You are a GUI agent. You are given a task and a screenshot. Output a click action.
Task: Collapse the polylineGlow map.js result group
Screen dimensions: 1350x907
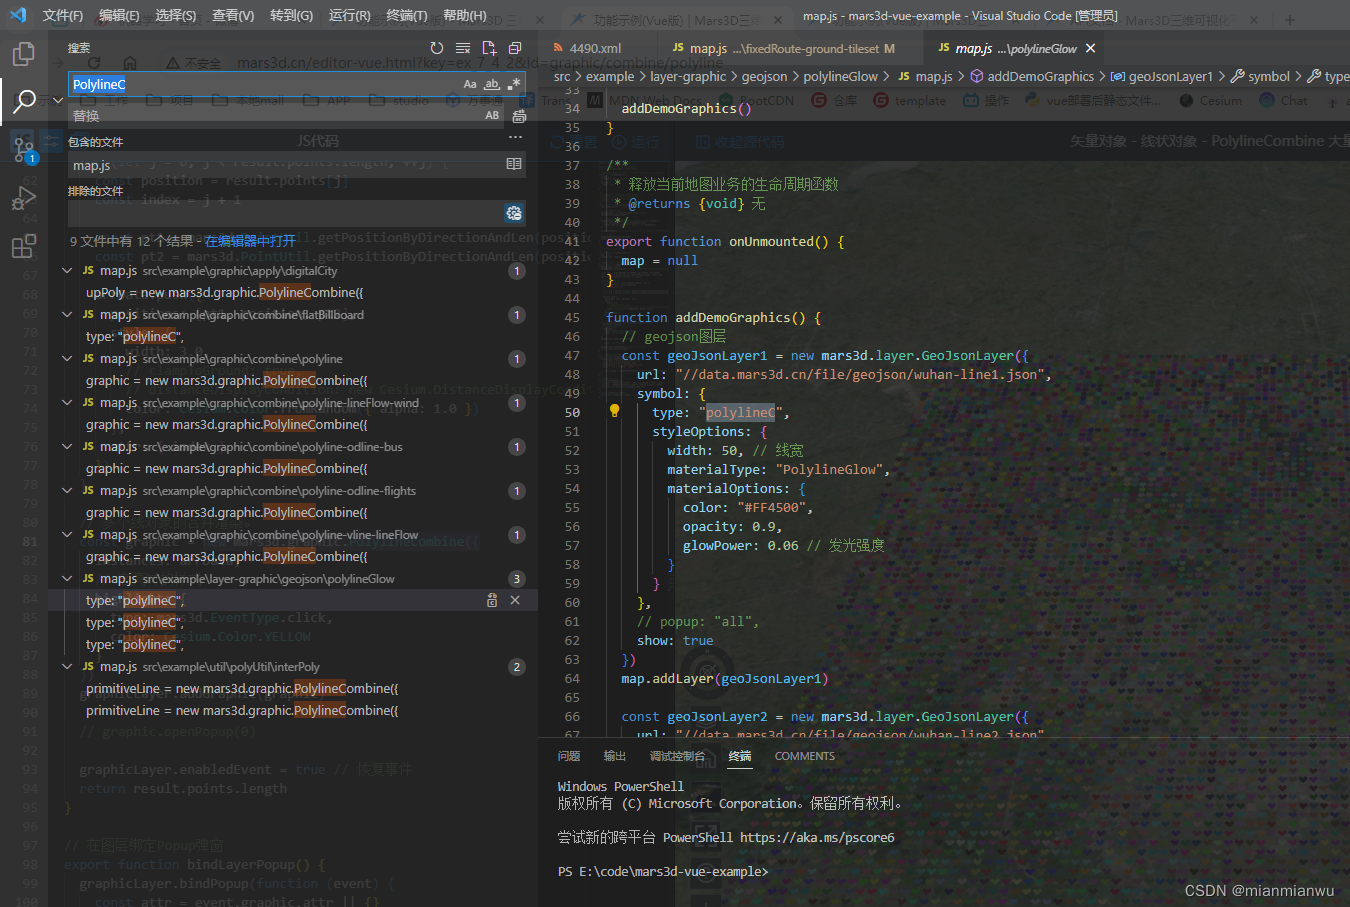click(66, 578)
